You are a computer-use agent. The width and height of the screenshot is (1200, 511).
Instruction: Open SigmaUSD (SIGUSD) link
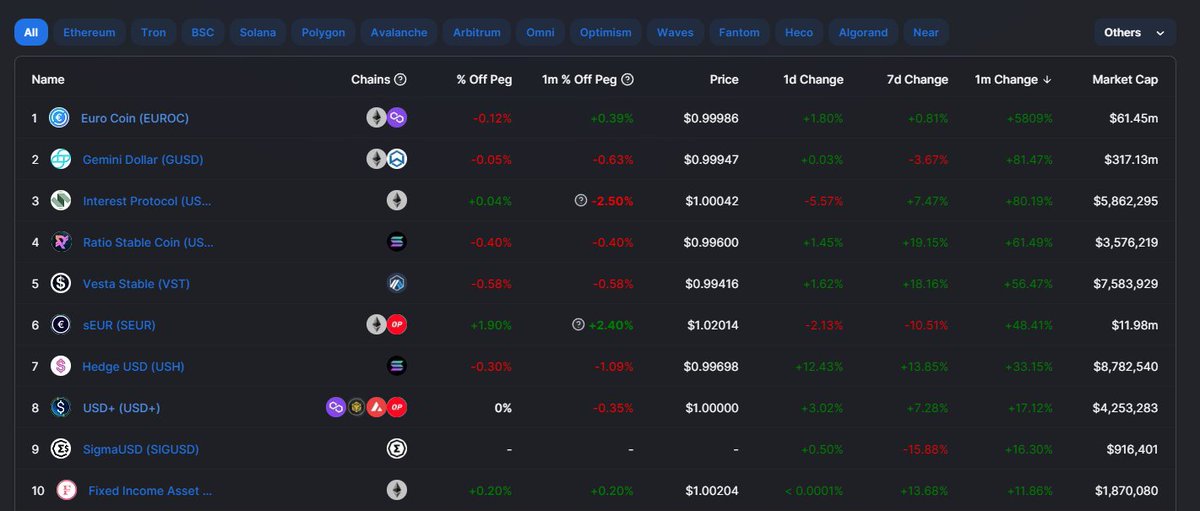point(141,449)
